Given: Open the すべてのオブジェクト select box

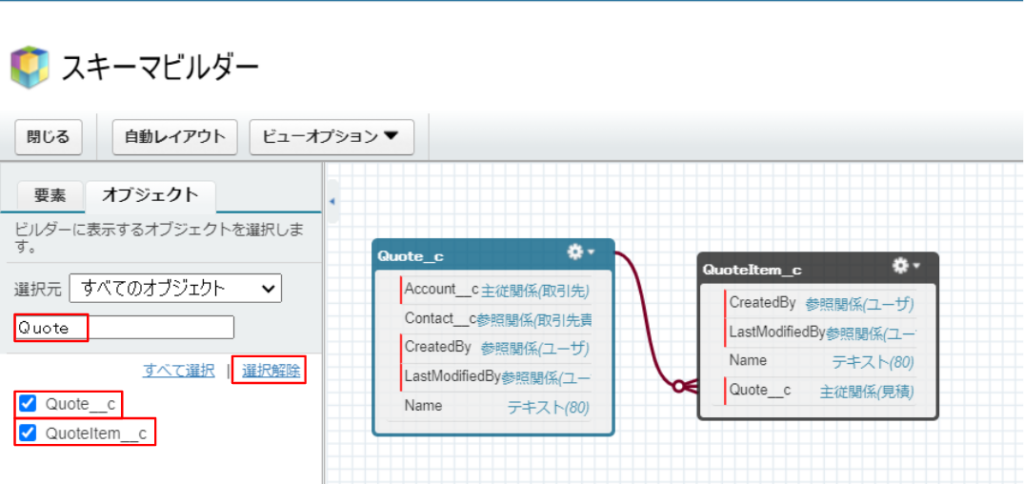Looking at the screenshot, I should click(x=176, y=288).
